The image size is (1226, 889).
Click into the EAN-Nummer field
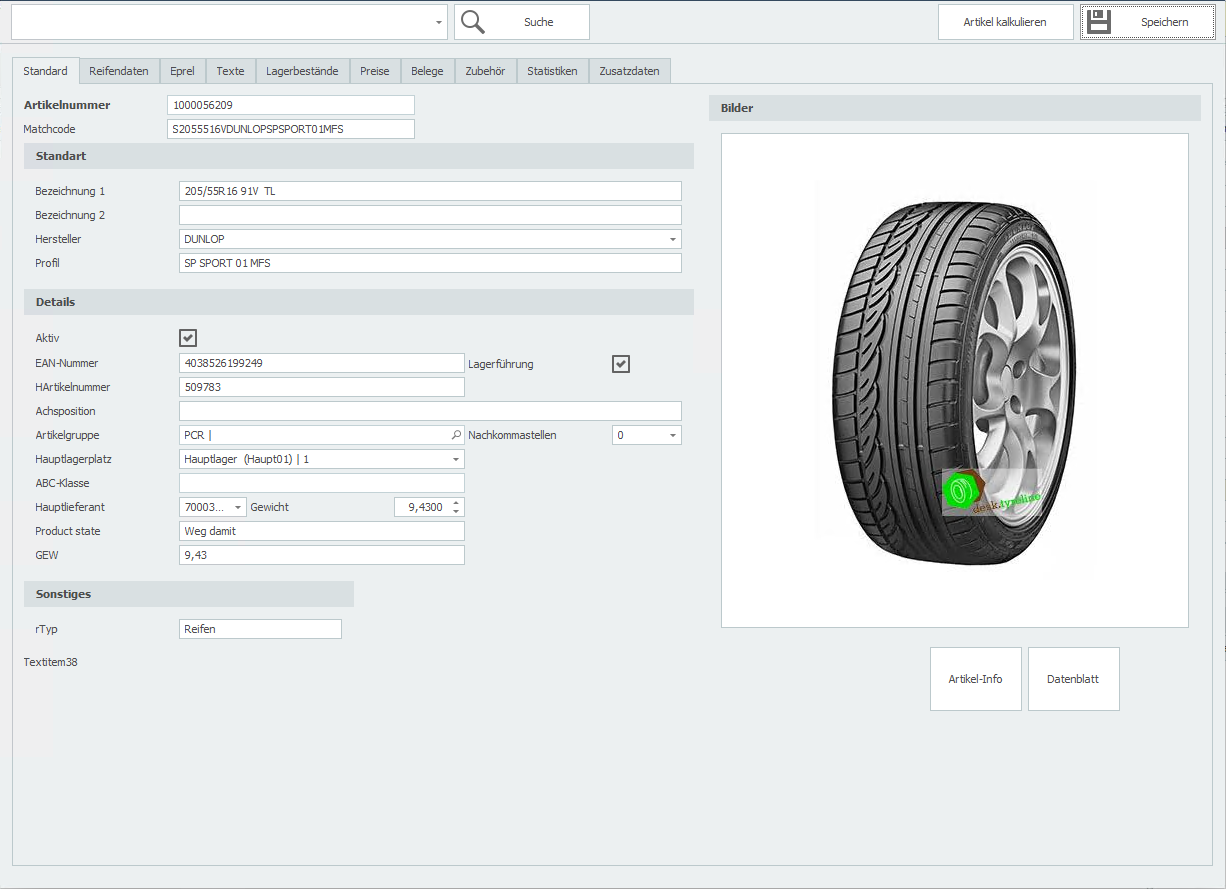[321, 363]
